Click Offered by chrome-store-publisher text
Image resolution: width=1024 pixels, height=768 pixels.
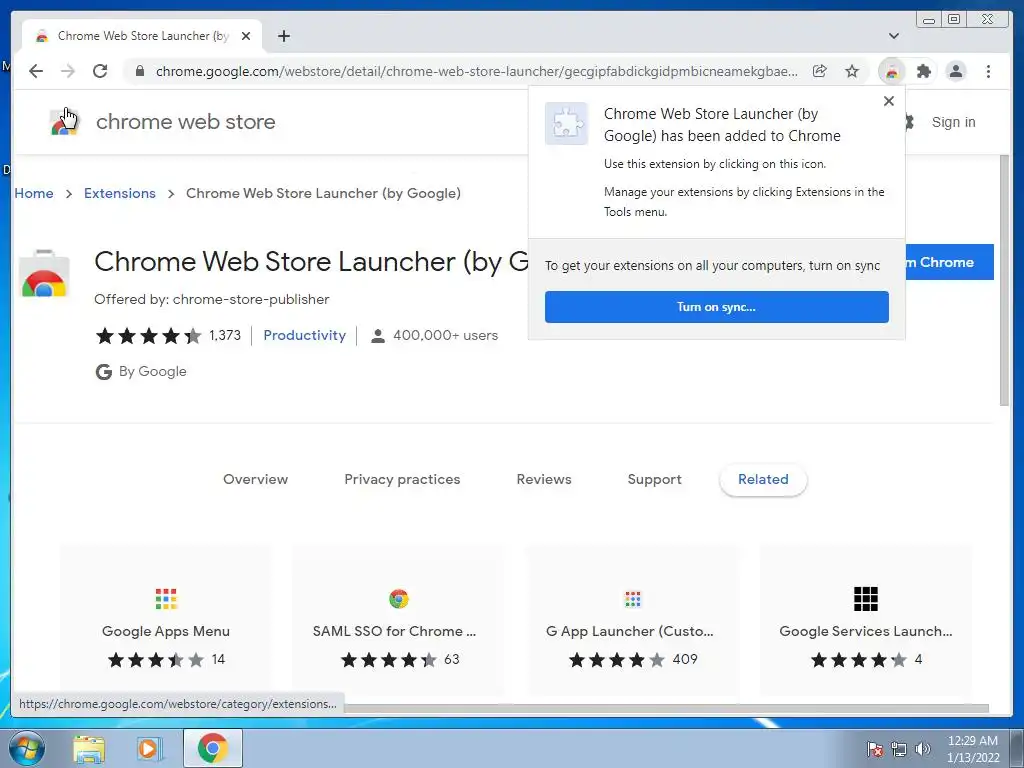click(x=212, y=299)
